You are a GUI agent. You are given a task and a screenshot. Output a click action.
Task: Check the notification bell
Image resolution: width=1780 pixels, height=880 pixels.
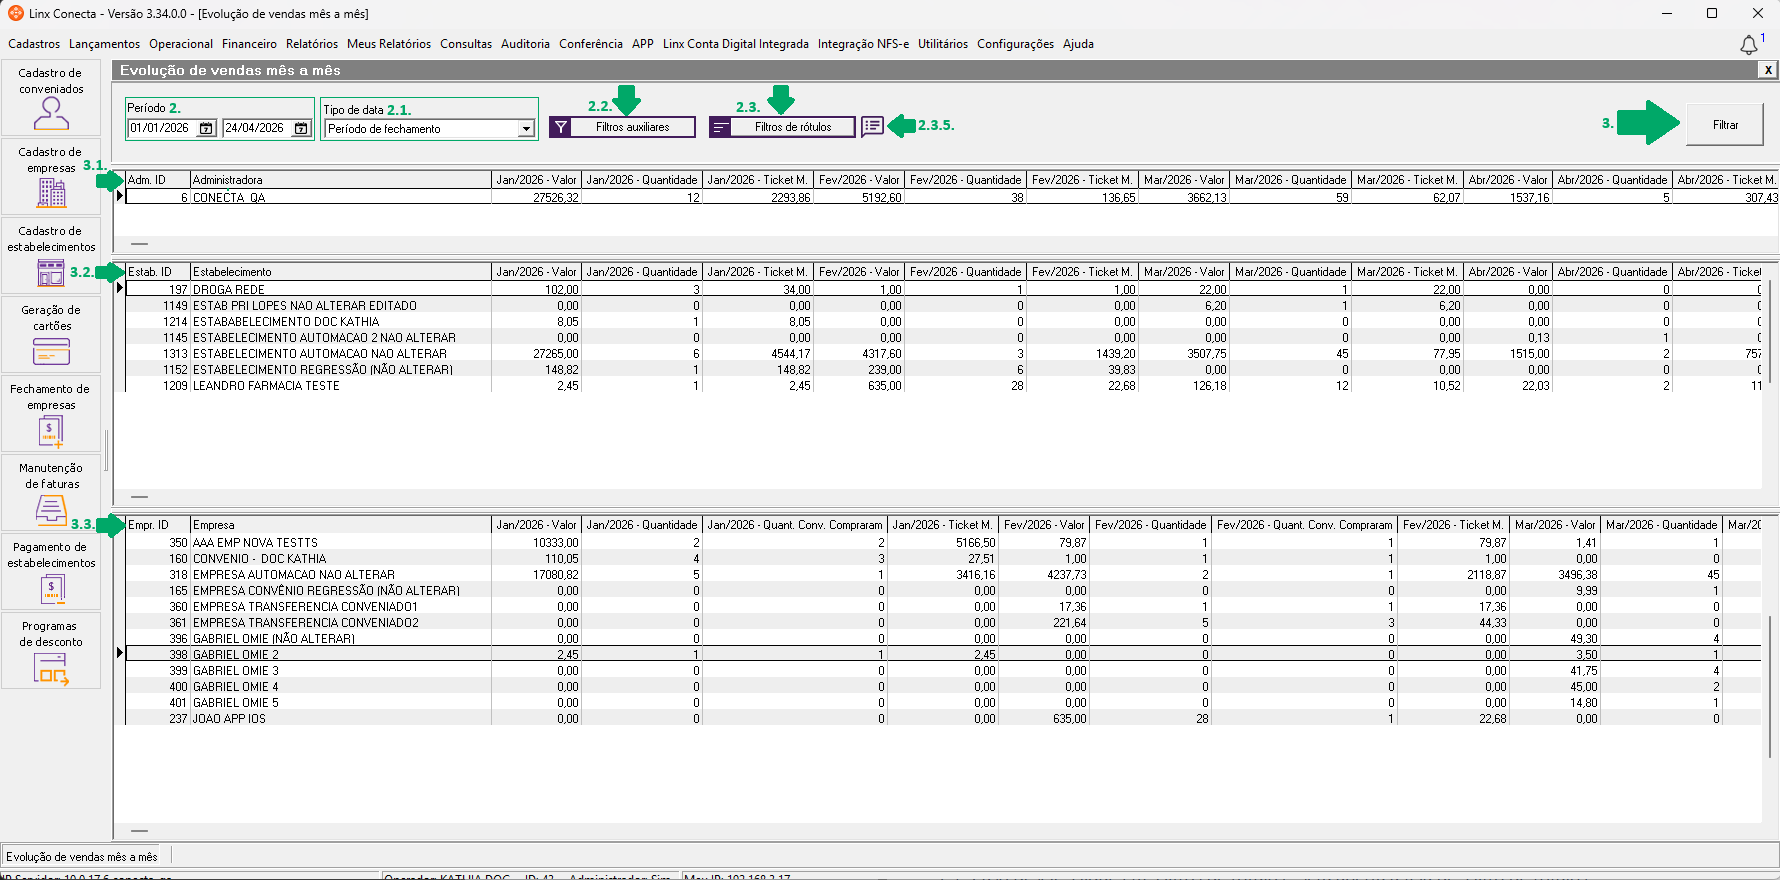pos(1749,45)
